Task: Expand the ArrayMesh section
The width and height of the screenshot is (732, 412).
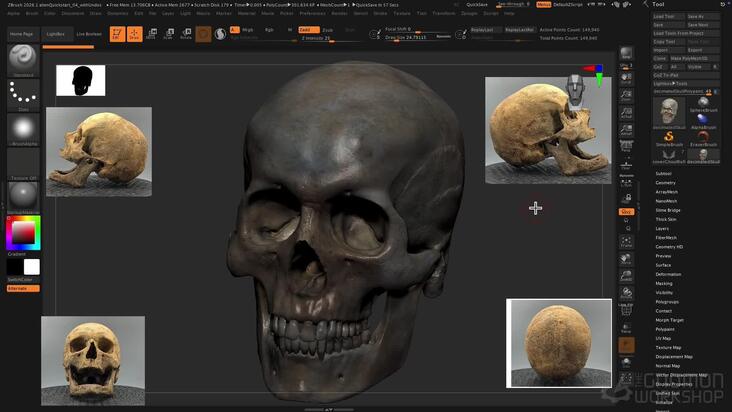Action: click(x=667, y=192)
